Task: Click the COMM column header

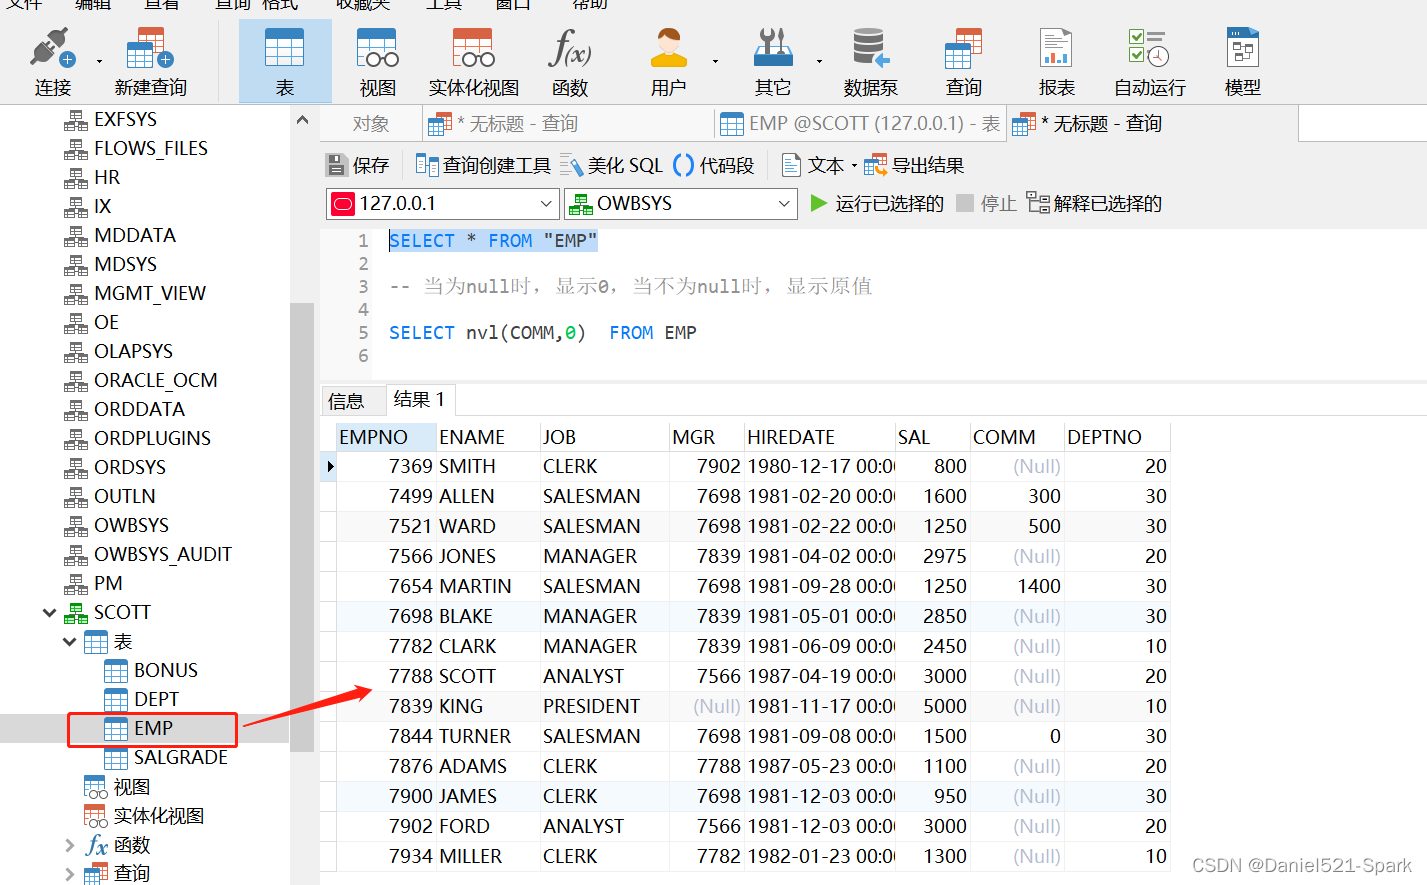Action: tap(1016, 437)
